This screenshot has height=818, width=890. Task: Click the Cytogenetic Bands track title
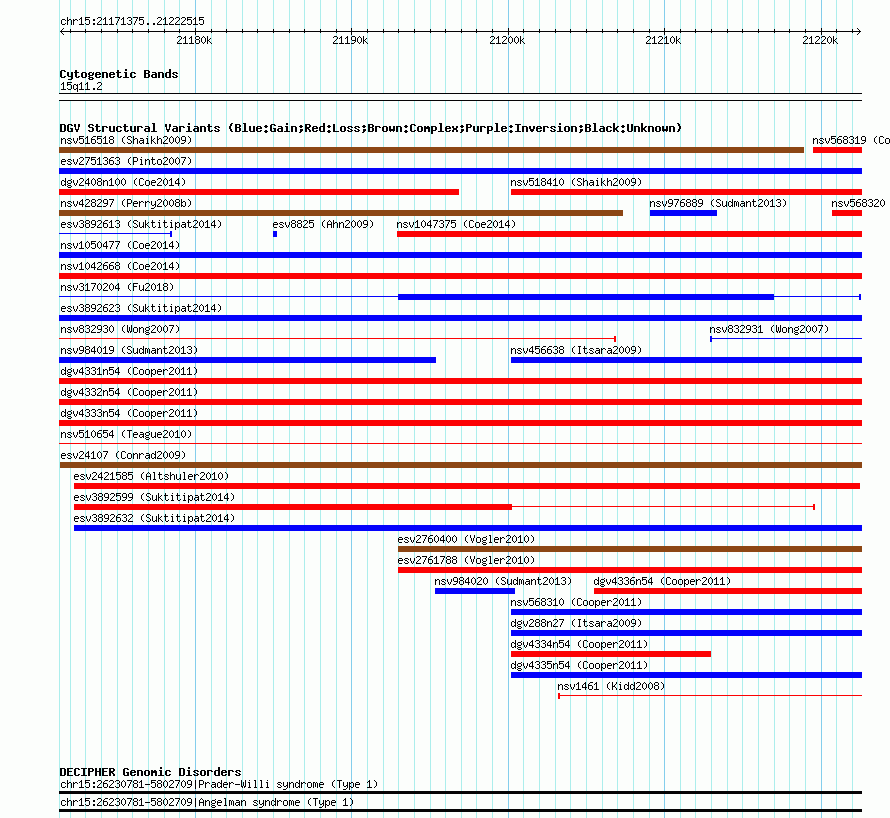coord(119,74)
